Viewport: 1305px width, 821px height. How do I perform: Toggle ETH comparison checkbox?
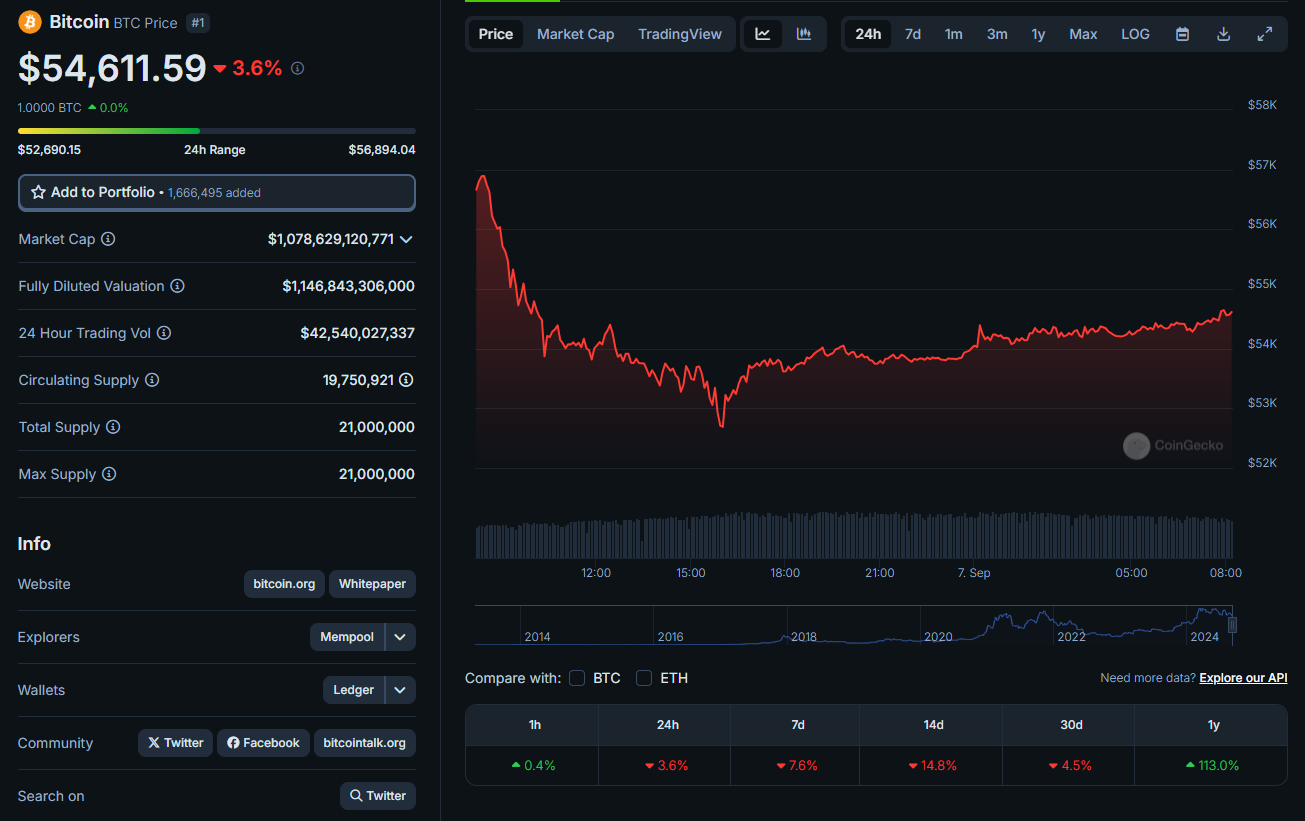[x=644, y=678]
